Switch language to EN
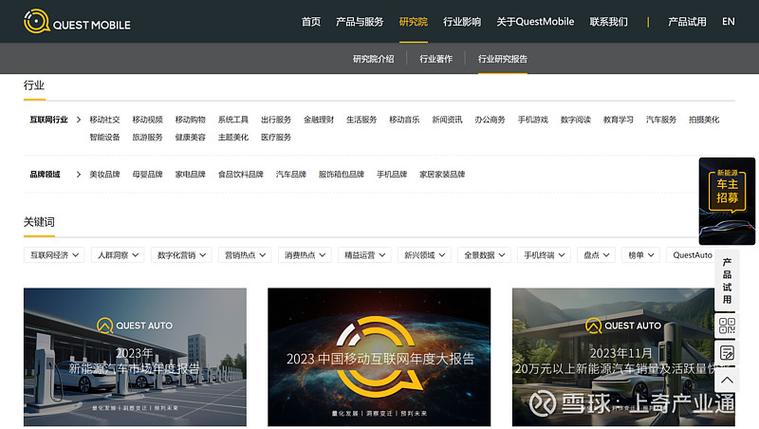Image resolution: width=759 pixels, height=429 pixels. point(728,22)
